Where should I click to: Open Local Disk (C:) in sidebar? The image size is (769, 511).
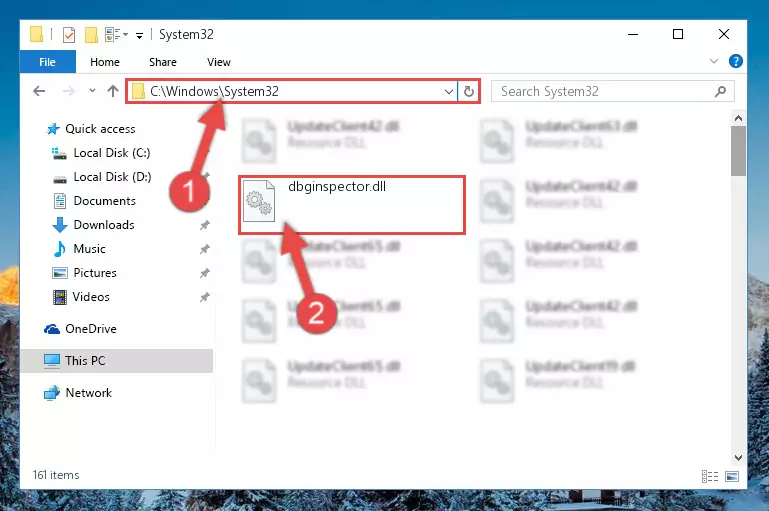pyautogui.click(x=112, y=153)
